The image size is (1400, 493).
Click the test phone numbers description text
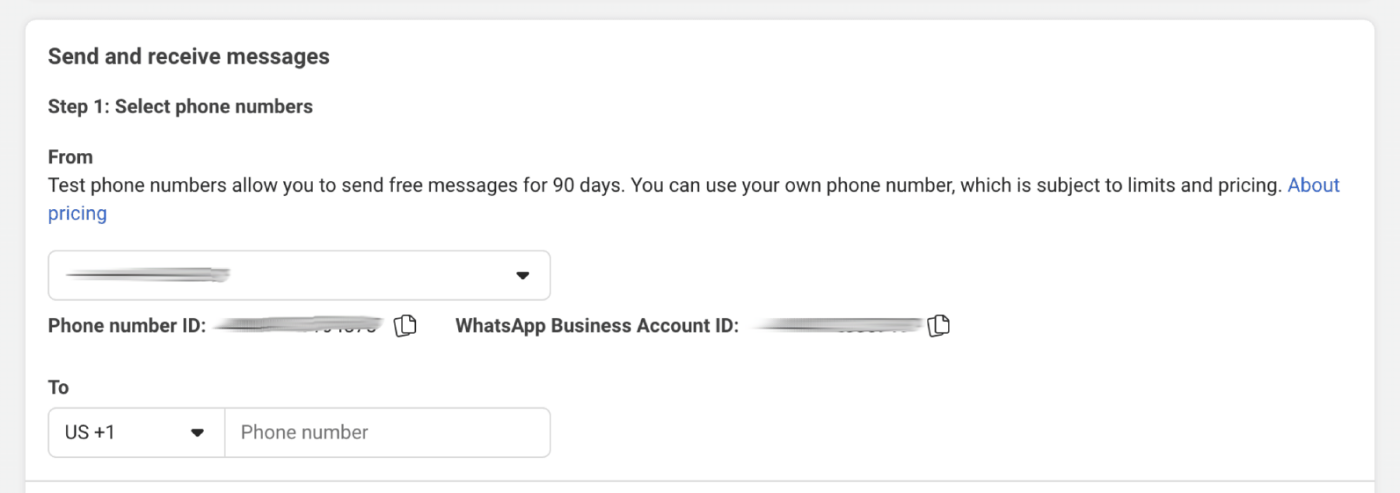coord(665,185)
